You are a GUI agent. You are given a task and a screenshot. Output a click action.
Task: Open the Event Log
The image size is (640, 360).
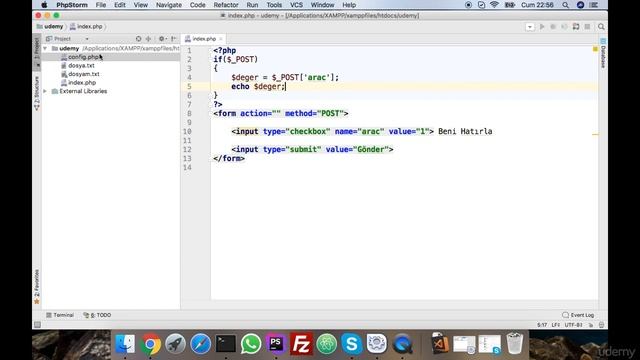point(578,315)
